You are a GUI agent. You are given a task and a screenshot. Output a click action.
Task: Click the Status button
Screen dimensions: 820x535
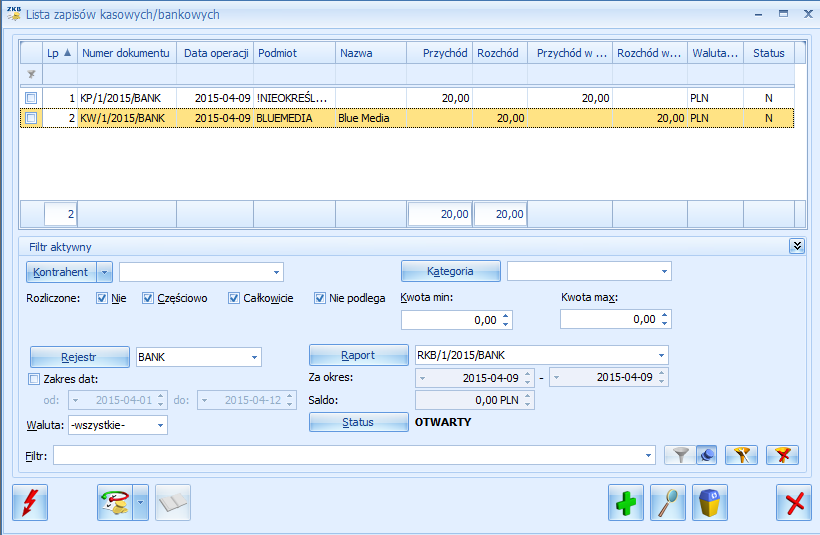(x=358, y=422)
